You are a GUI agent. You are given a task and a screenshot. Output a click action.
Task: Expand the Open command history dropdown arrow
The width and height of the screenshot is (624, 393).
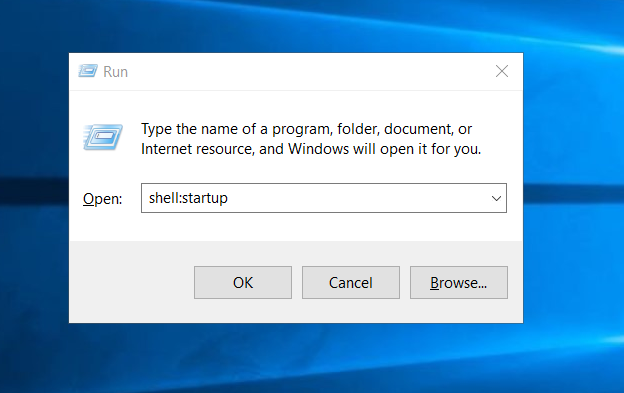click(496, 198)
